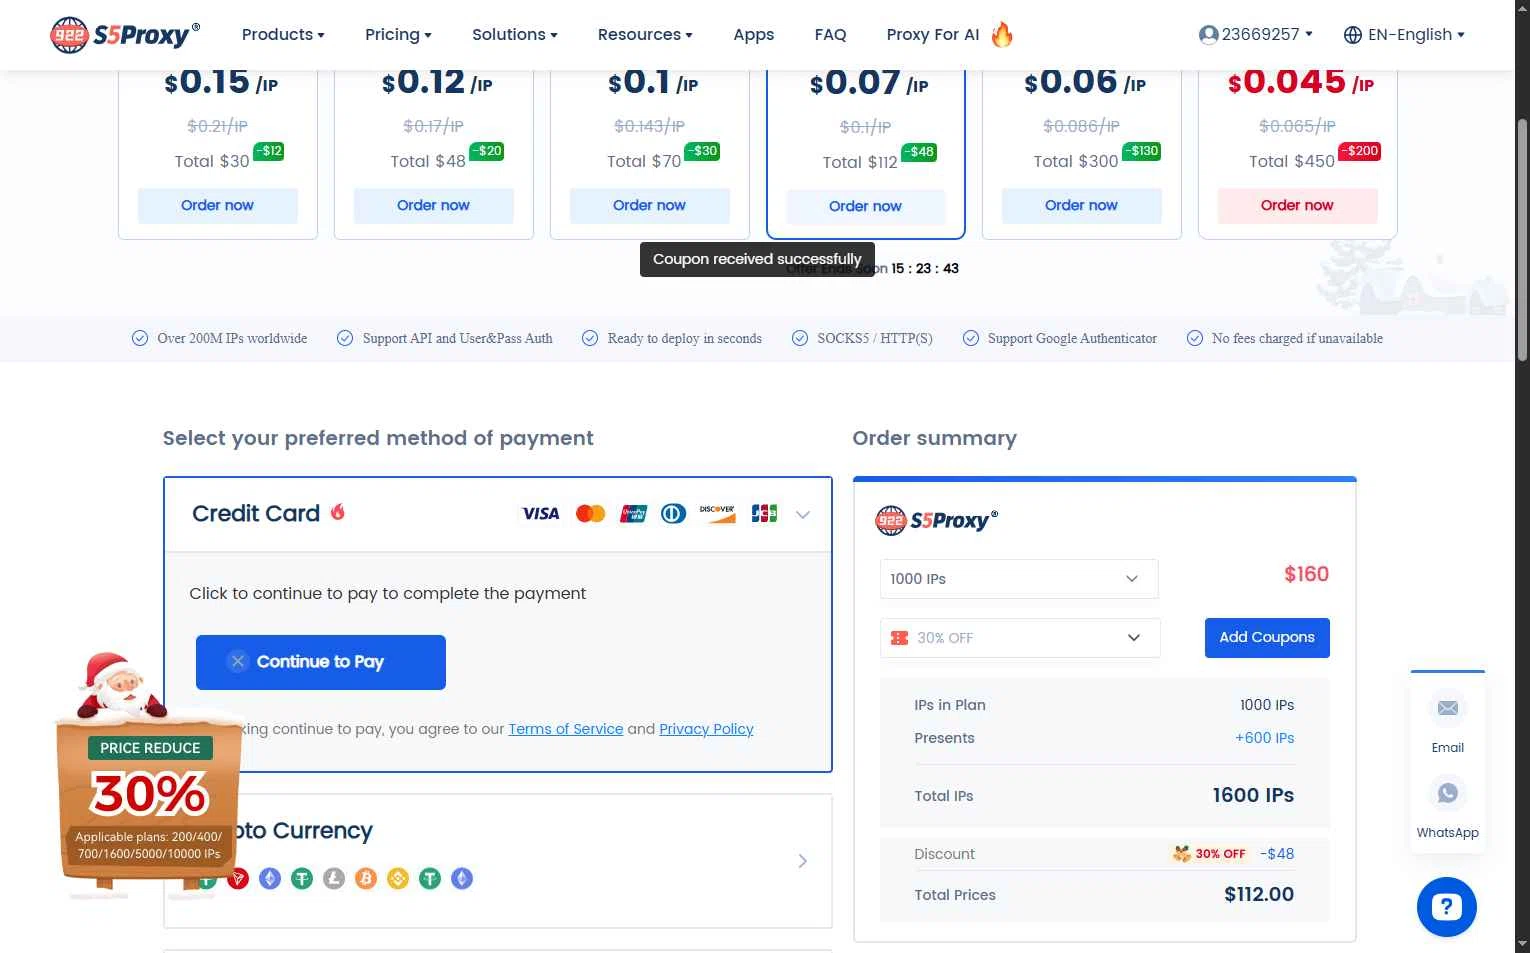Open the account 23669257 dropdown
Viewport: 1530px width, 953px height.
pos(1256,35)
